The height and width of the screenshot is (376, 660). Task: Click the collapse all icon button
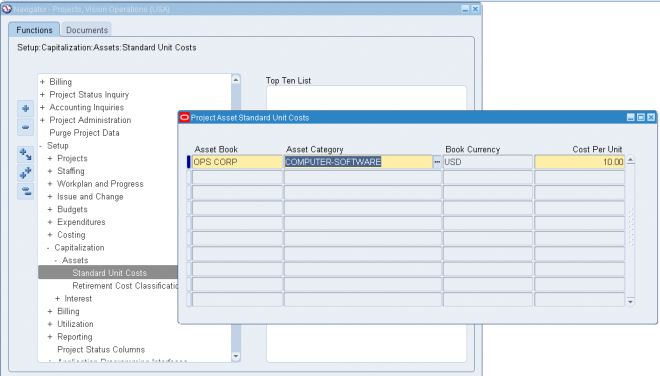coord(25,191)
